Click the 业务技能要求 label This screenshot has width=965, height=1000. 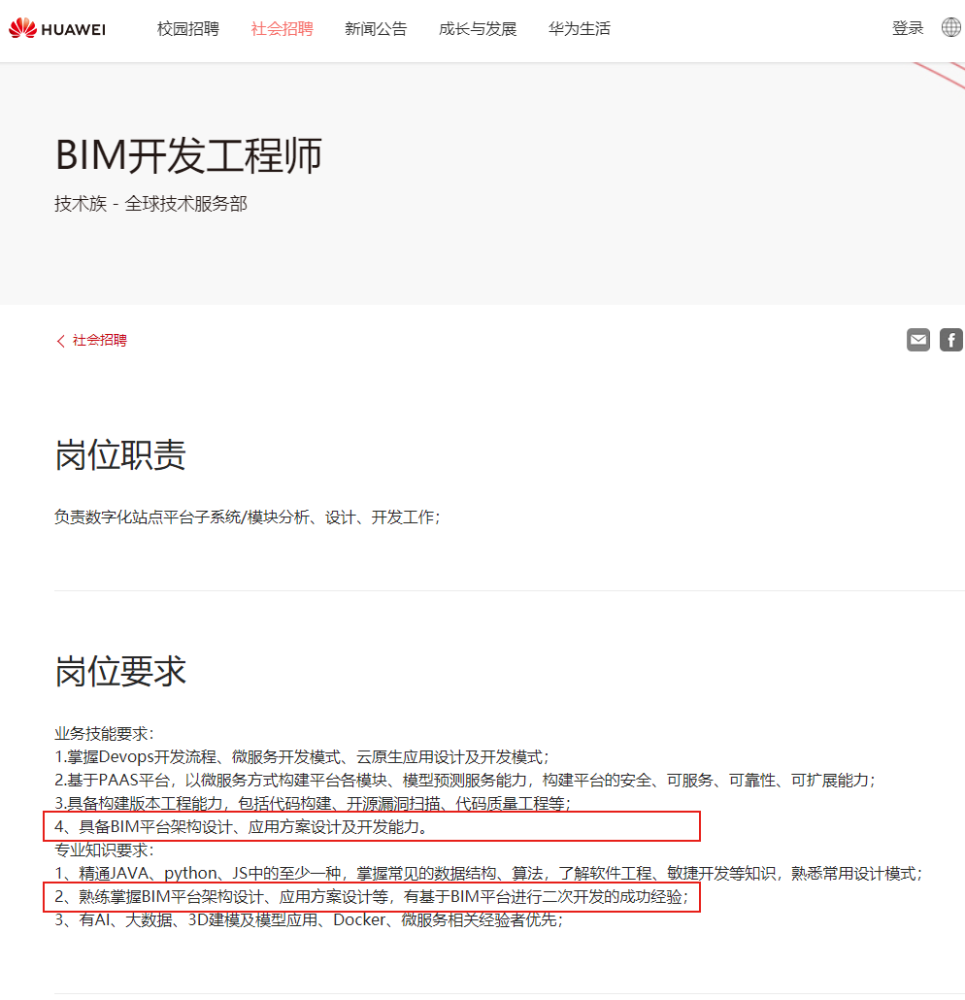point(104,733)
